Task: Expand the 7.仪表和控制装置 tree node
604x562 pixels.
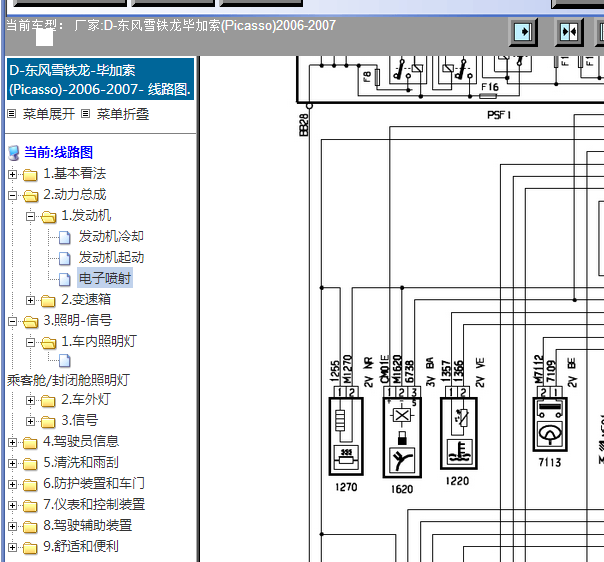Action: coord(12,505)
